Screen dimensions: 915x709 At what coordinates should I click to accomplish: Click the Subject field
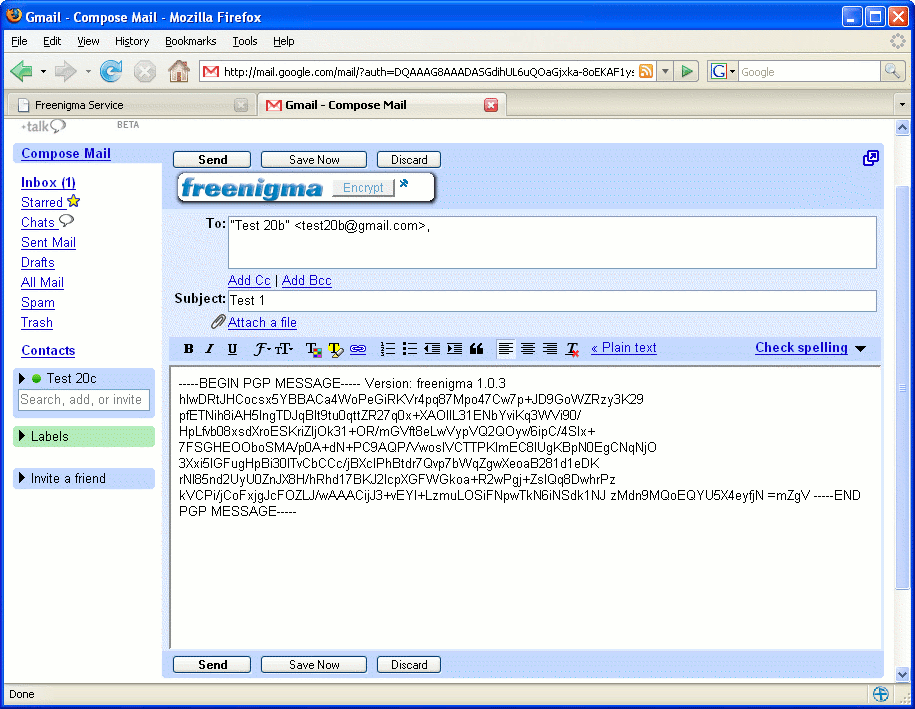click(x=552, y=301)
